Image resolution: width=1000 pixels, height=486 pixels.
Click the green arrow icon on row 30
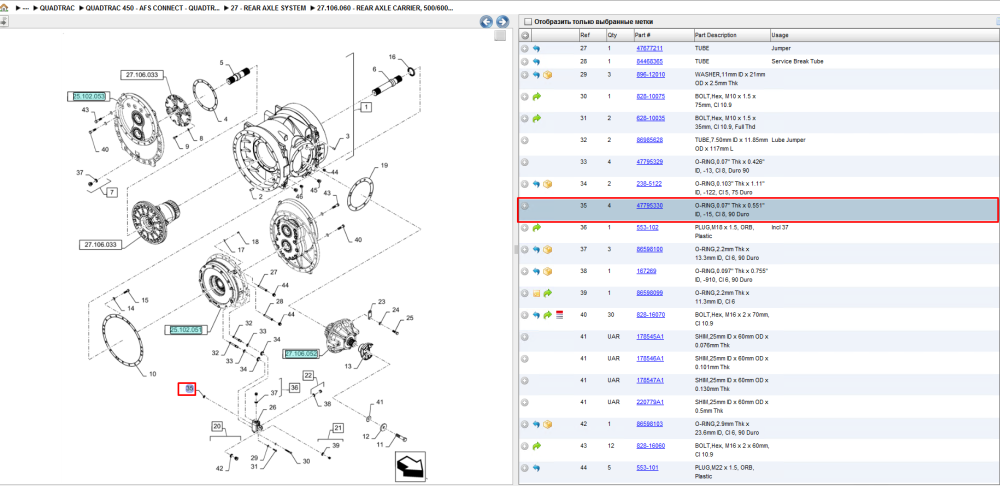click(x=536, y=97)
